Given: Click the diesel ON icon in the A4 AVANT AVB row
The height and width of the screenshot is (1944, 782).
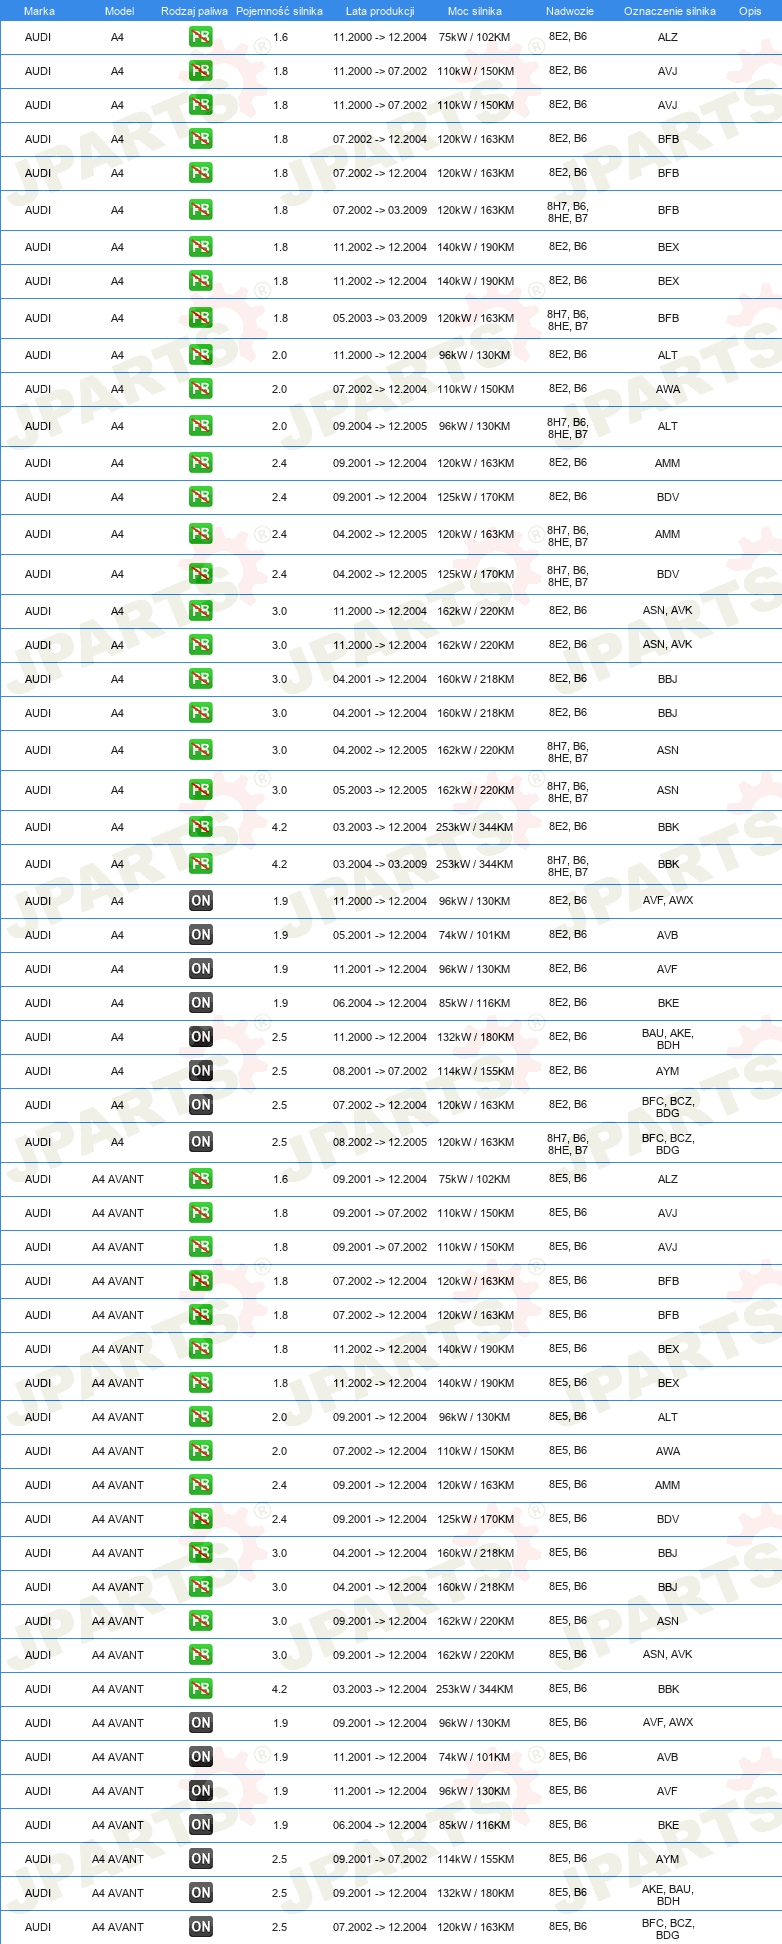Looking at the screenshot, I should click(x=201, y=1757).
